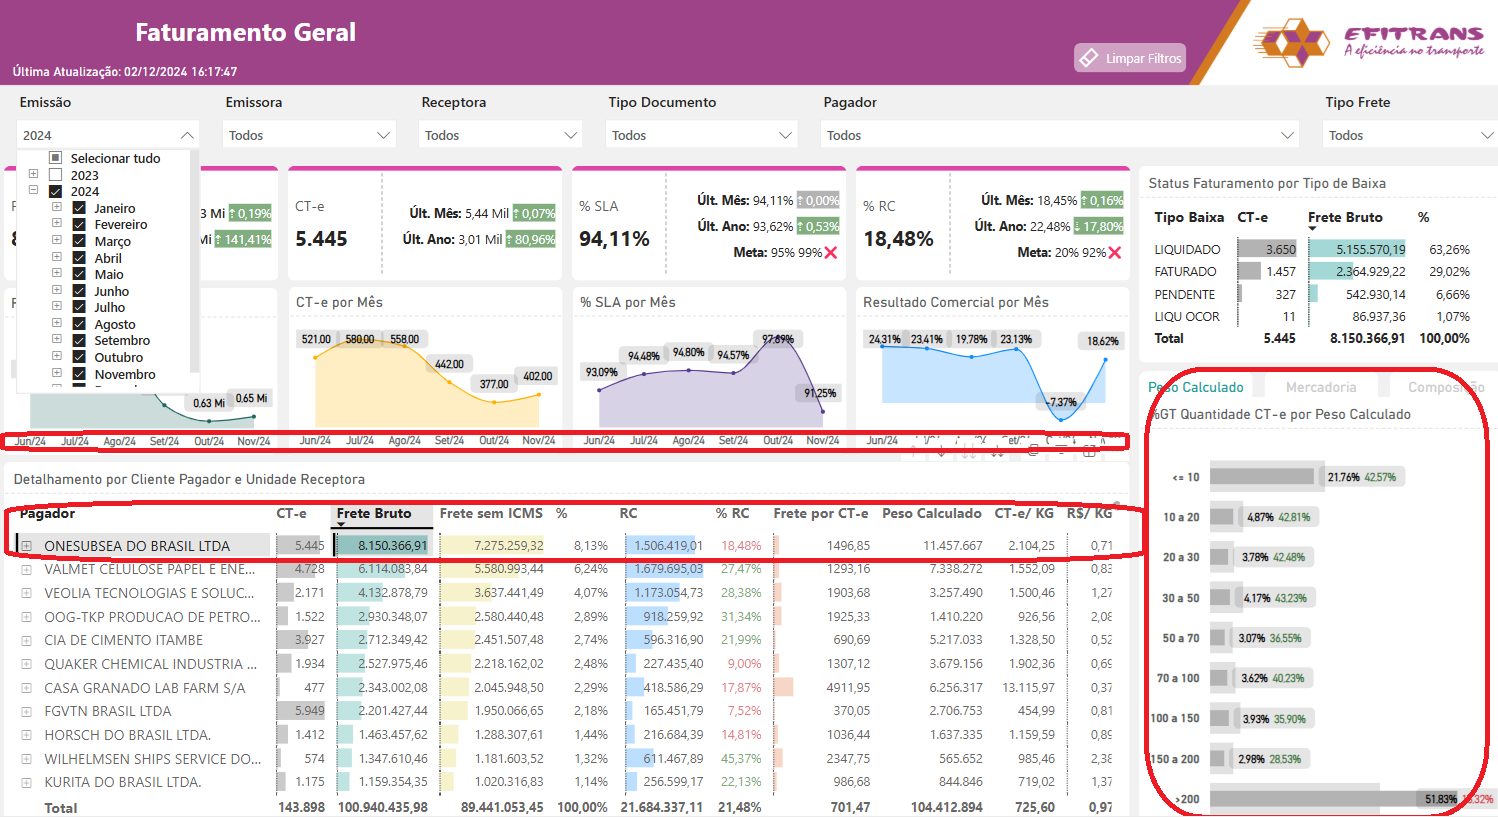
Task: Open the Emissora dropdown
Action: click(x=309, y=135)
